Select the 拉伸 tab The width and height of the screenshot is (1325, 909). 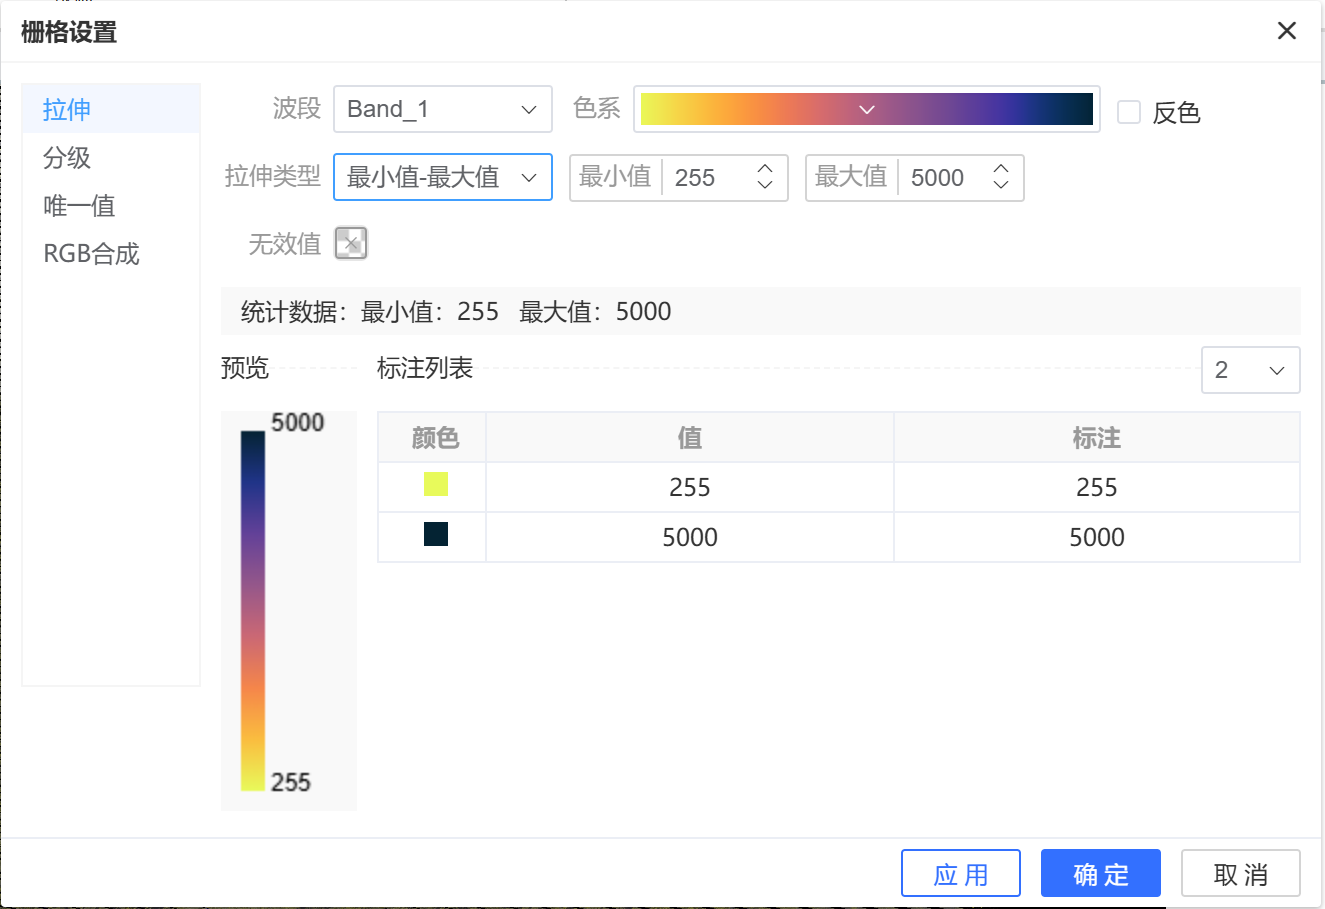(x=67, y=109)
